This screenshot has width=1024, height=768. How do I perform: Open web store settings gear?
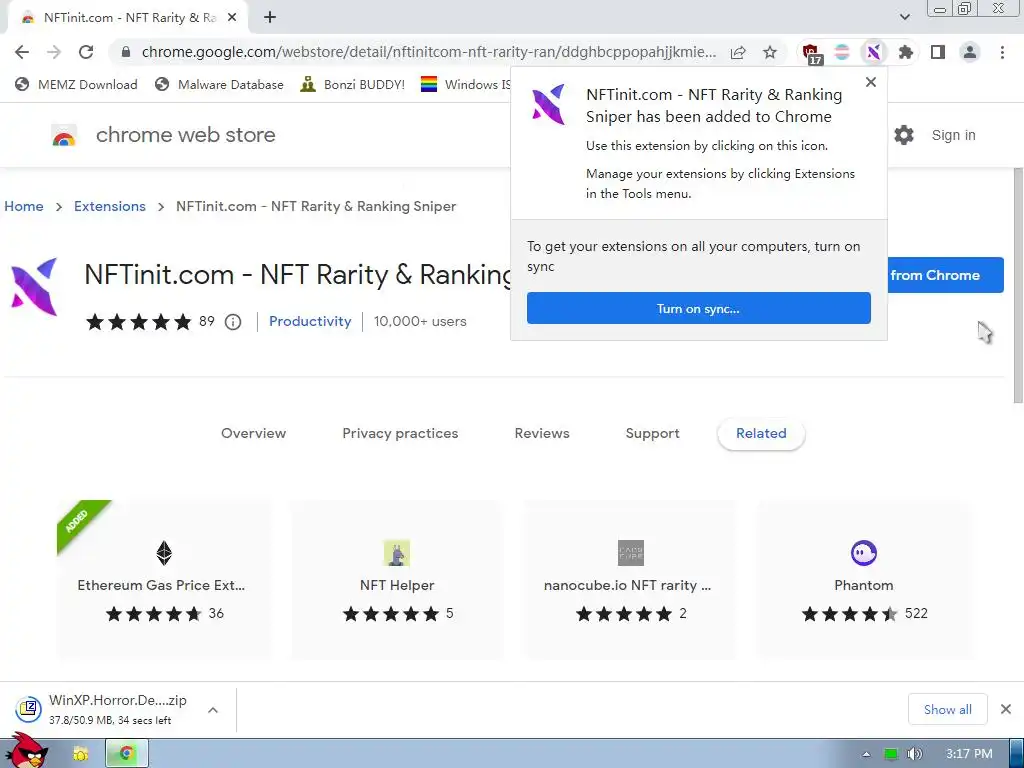click(x=904, y=135)
